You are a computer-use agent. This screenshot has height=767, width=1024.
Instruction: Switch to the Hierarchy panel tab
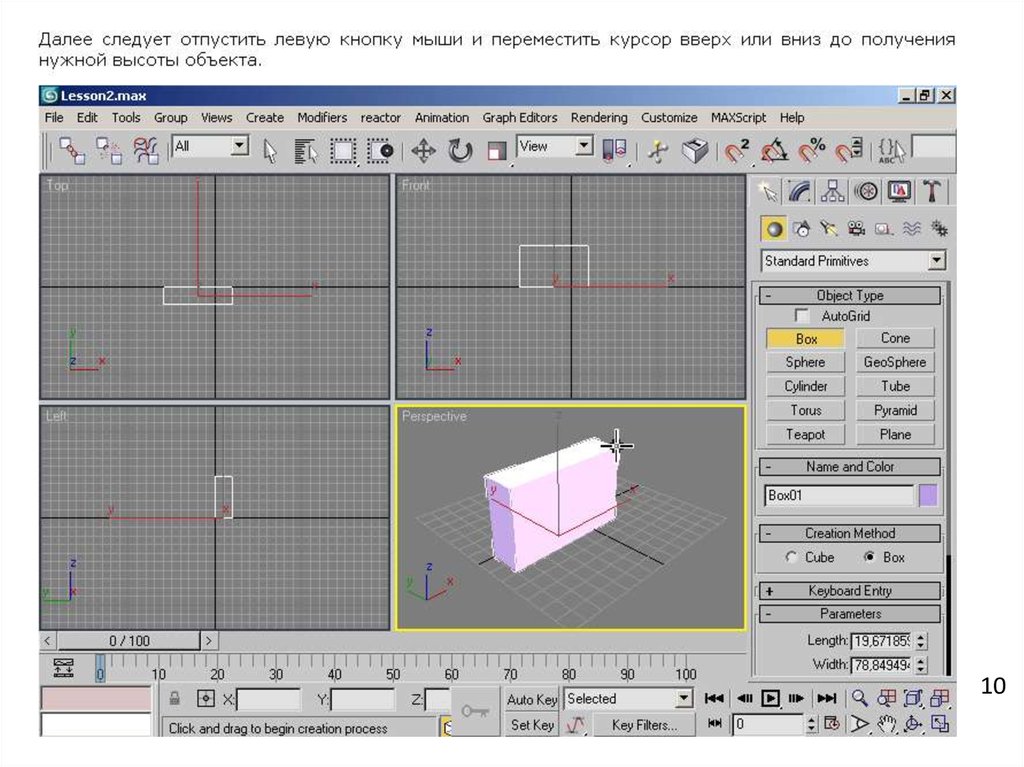(832, 191)
